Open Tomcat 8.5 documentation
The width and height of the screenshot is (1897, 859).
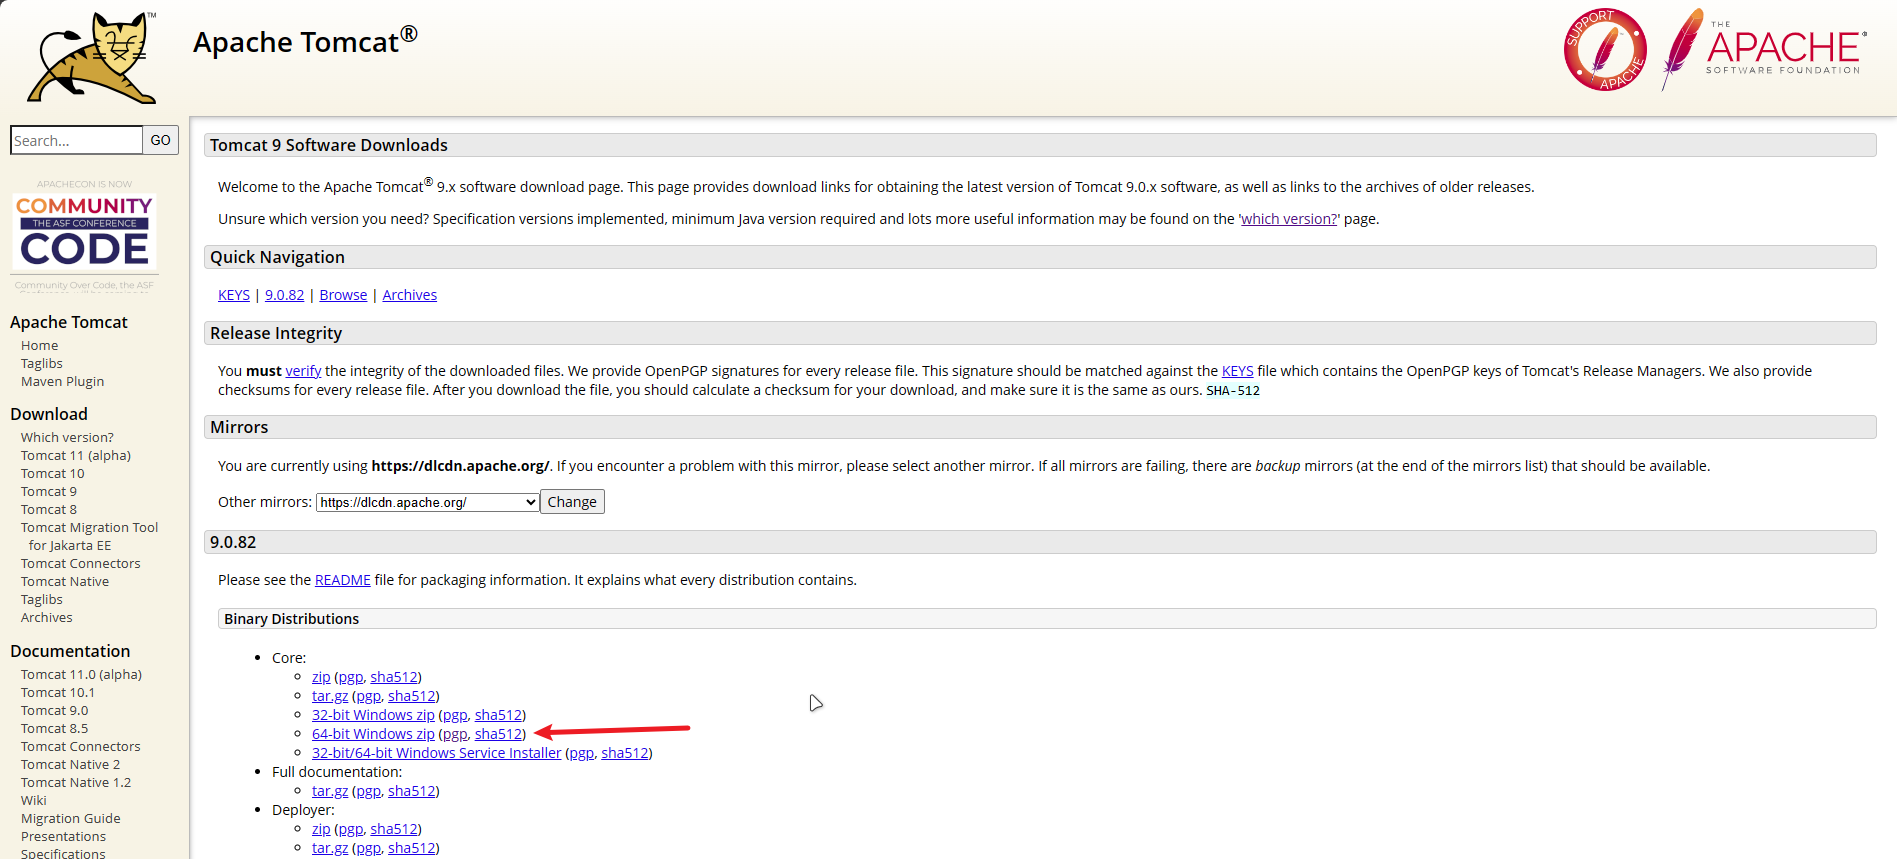pos(54,729)
